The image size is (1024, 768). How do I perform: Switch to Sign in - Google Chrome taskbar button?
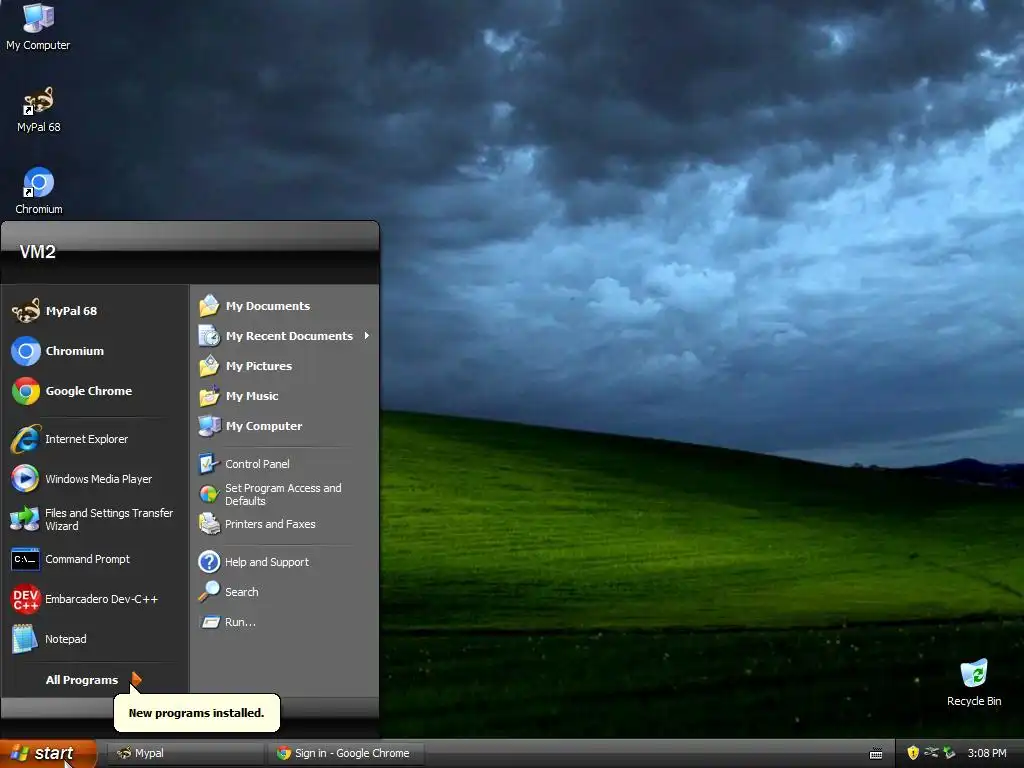pyautogui.click(x=346, y=753)
